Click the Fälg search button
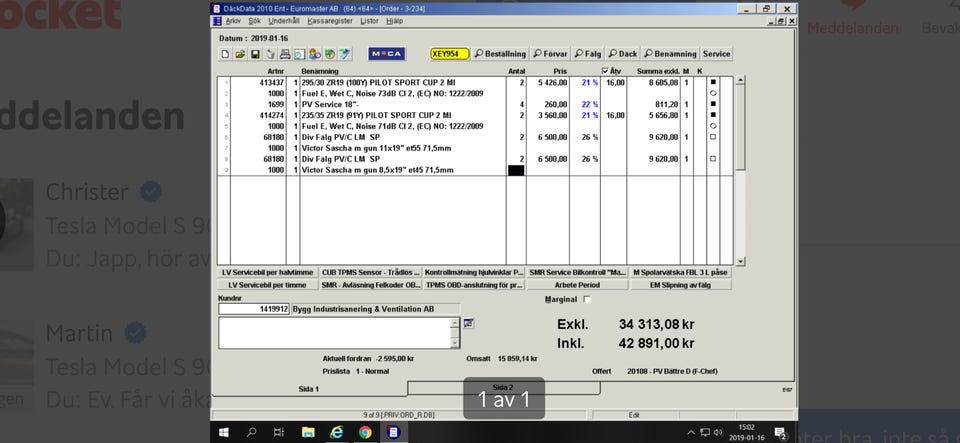 [x=587, y=54]
